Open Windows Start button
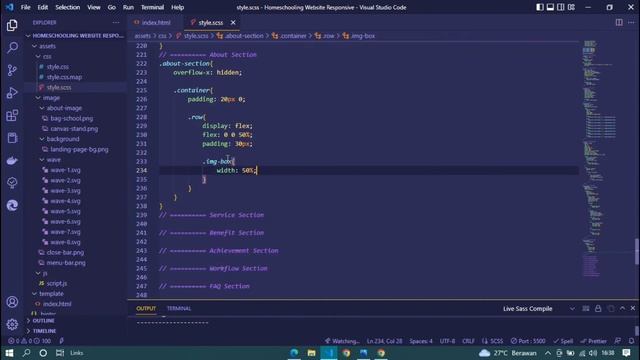The height and width of the screenshot is (360, 640). (9, 353)
